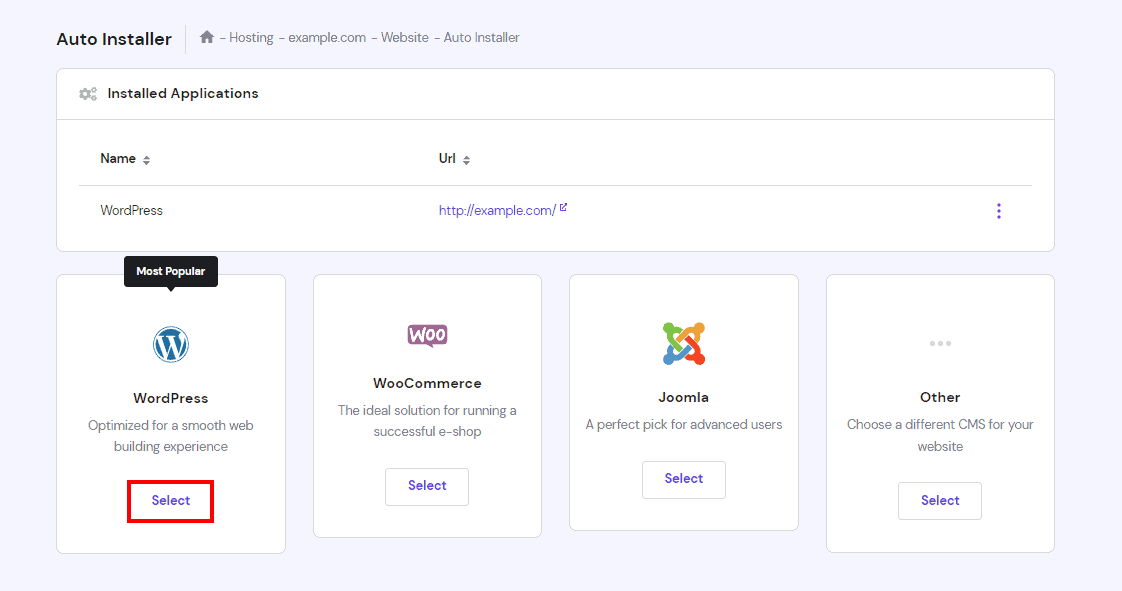The height and width of the screenshot is (591, 1122).
Task: Open the Website breadcrumb entry
Action: coord(404,37)
